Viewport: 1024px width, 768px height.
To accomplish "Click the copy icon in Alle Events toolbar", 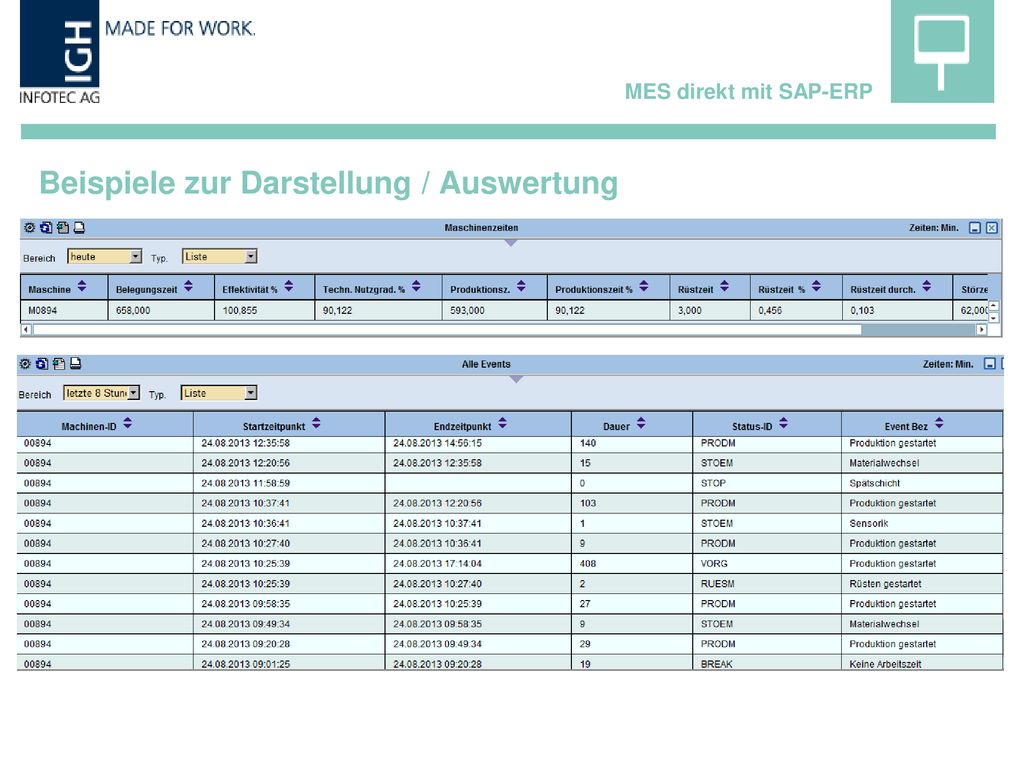I will [42, 364].
